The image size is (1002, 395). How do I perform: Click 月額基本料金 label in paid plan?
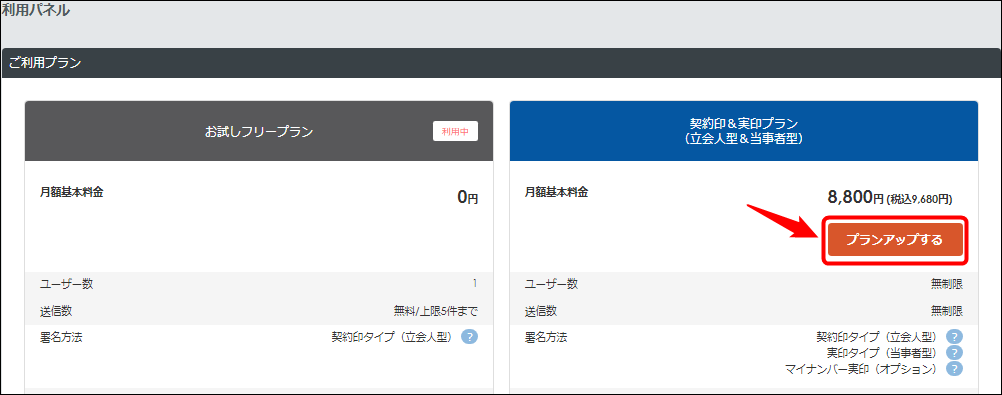pyautogui.click(x=556, y=192)
